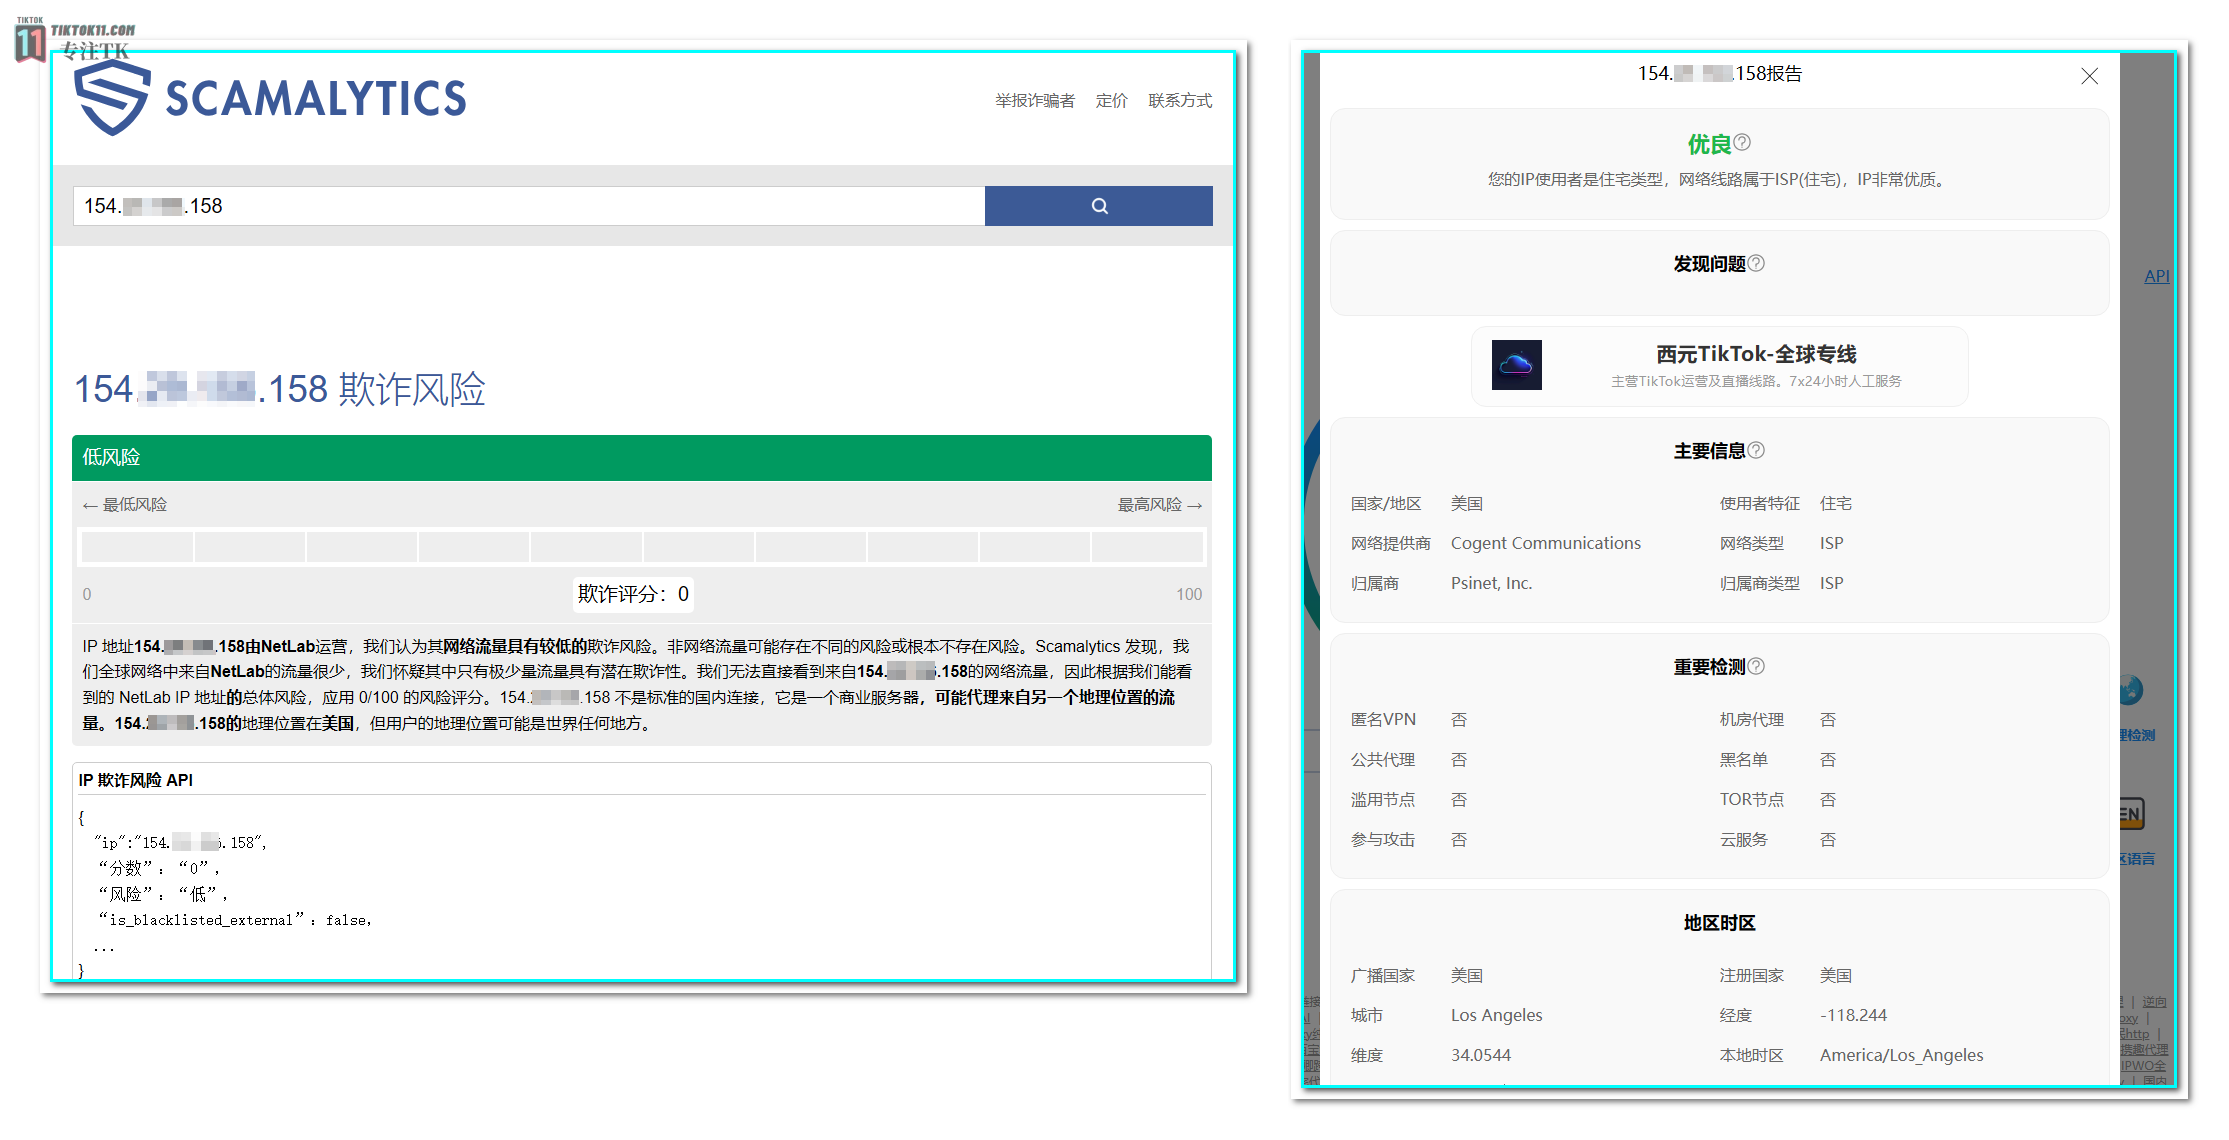This screenshot has width=2229, height=1140.
Task: Open the 西元TikTok-全球专线 ad title
Action: point(1756,354)
